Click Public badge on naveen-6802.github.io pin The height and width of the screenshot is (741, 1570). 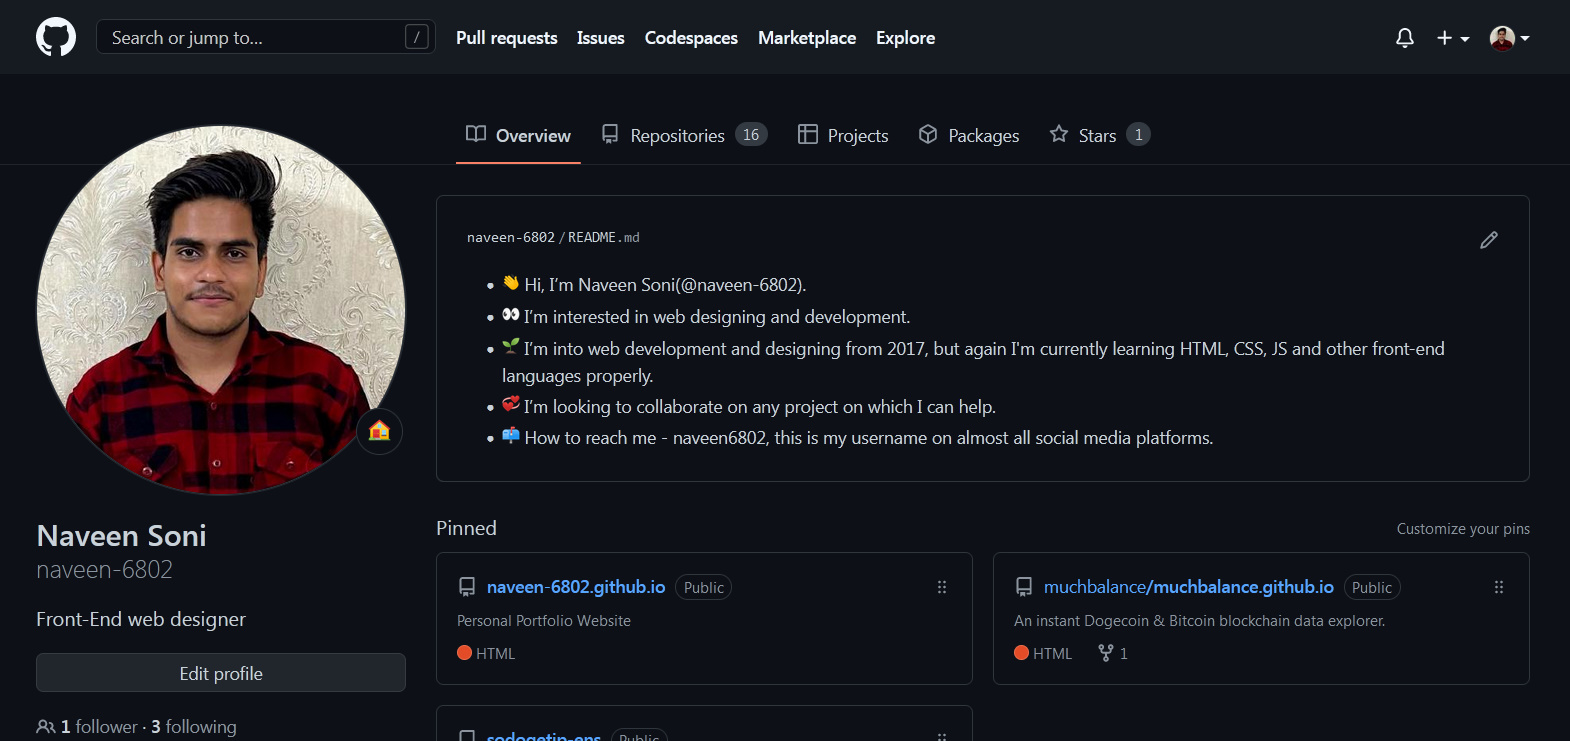[704, 588]
